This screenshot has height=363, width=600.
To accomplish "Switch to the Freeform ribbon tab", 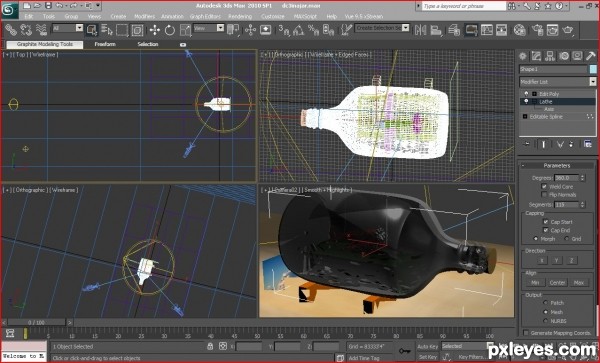I will [105, 44].
